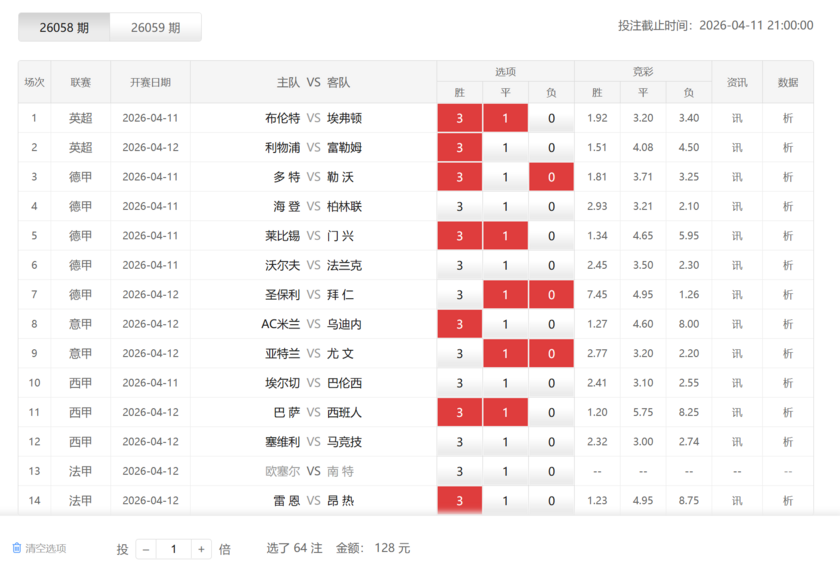This screenshot has height=565, width=840.
Task: Select win (3) for 欧塞尔 vs 南特
Action: pos(460,471)
